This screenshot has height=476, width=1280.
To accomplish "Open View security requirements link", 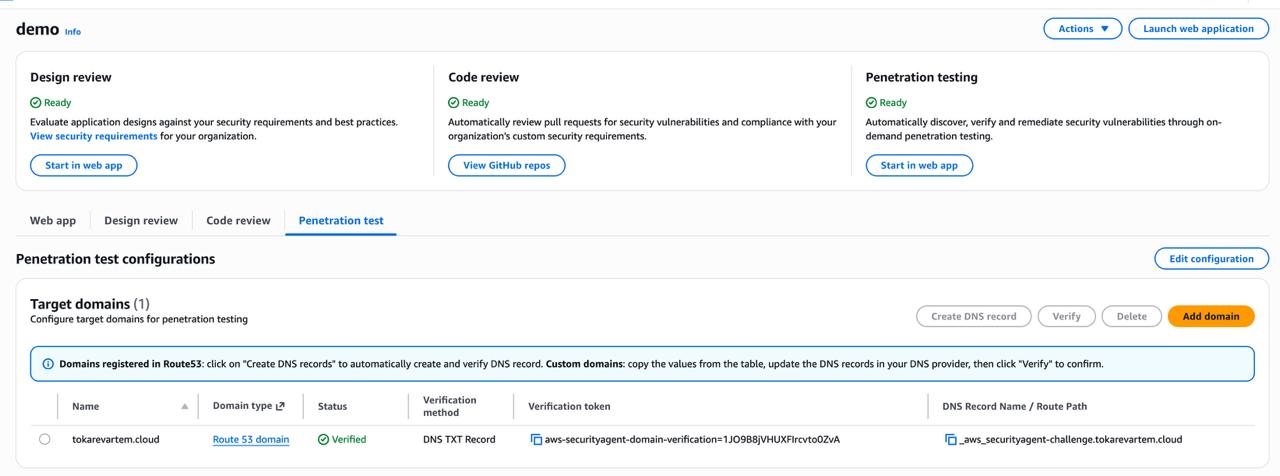I will (93, 136).
